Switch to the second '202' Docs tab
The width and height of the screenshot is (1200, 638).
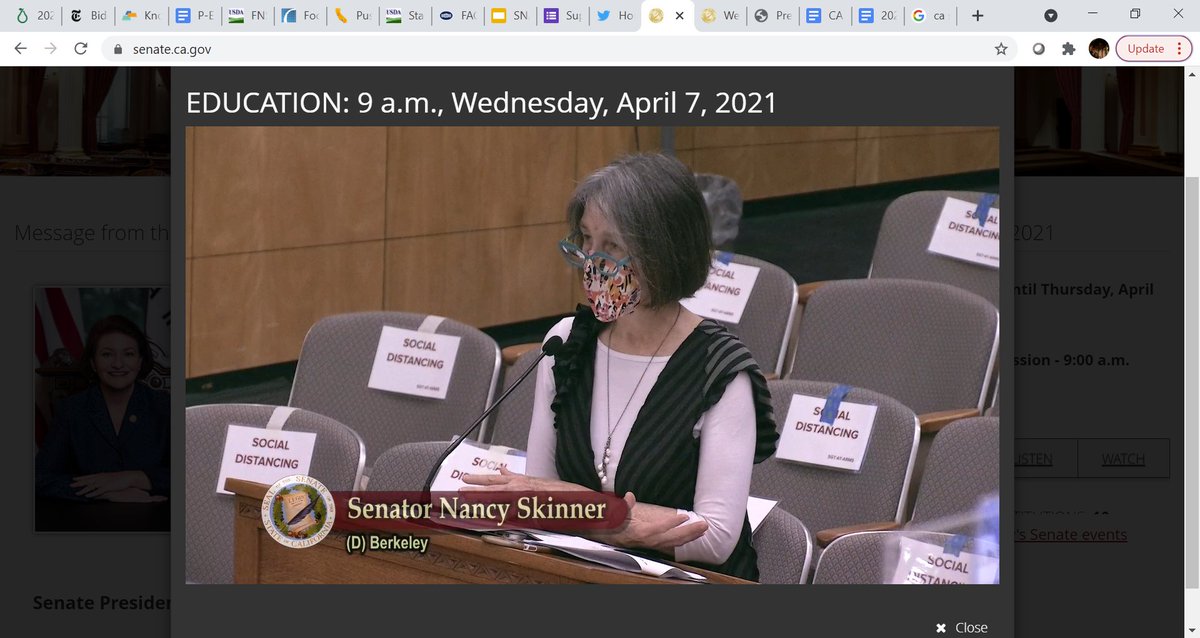[x=879, y=16]
